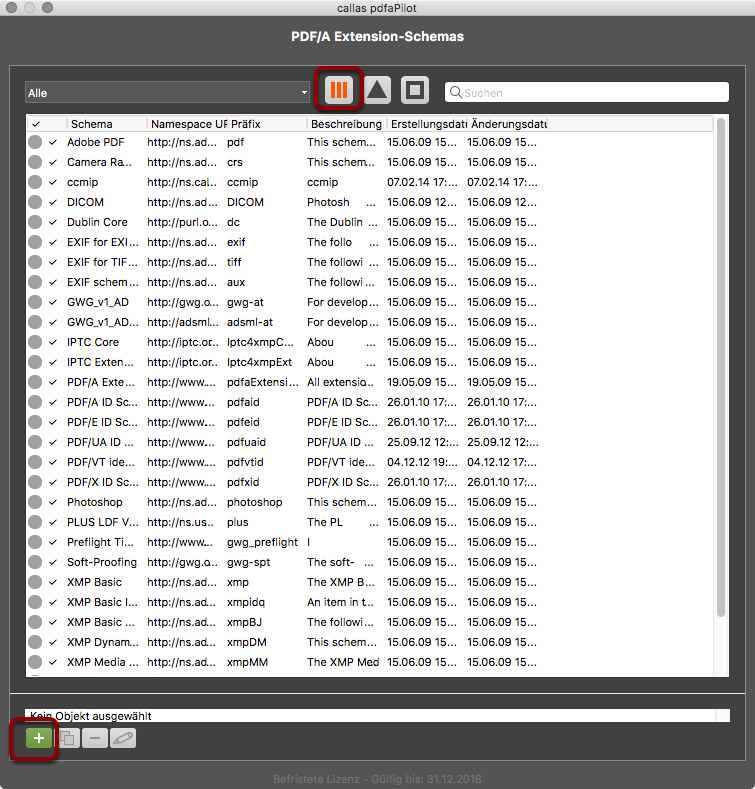
Task: Select the PDF/E ID Sc... schema row
Action: 369,422
